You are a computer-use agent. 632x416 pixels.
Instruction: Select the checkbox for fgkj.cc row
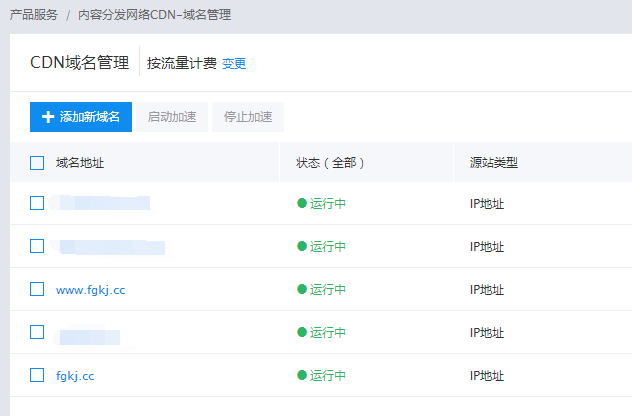37,375
